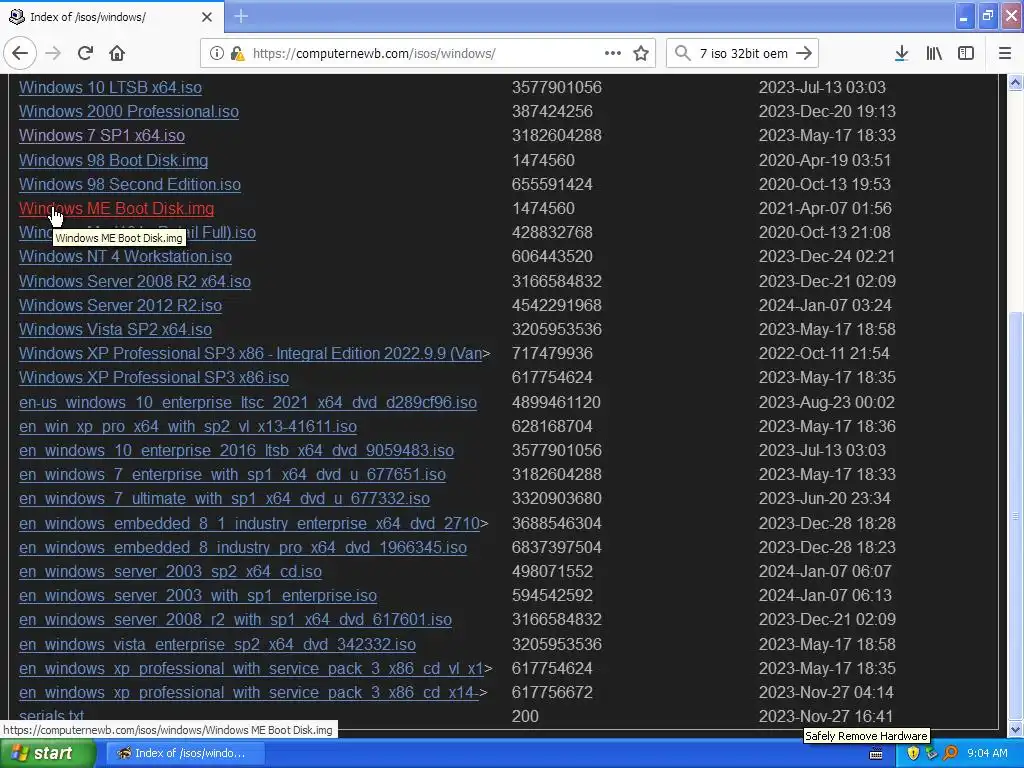Show site information icon in address bar
The width and height of the screenshot is (1024, 768).
[216, 54]
